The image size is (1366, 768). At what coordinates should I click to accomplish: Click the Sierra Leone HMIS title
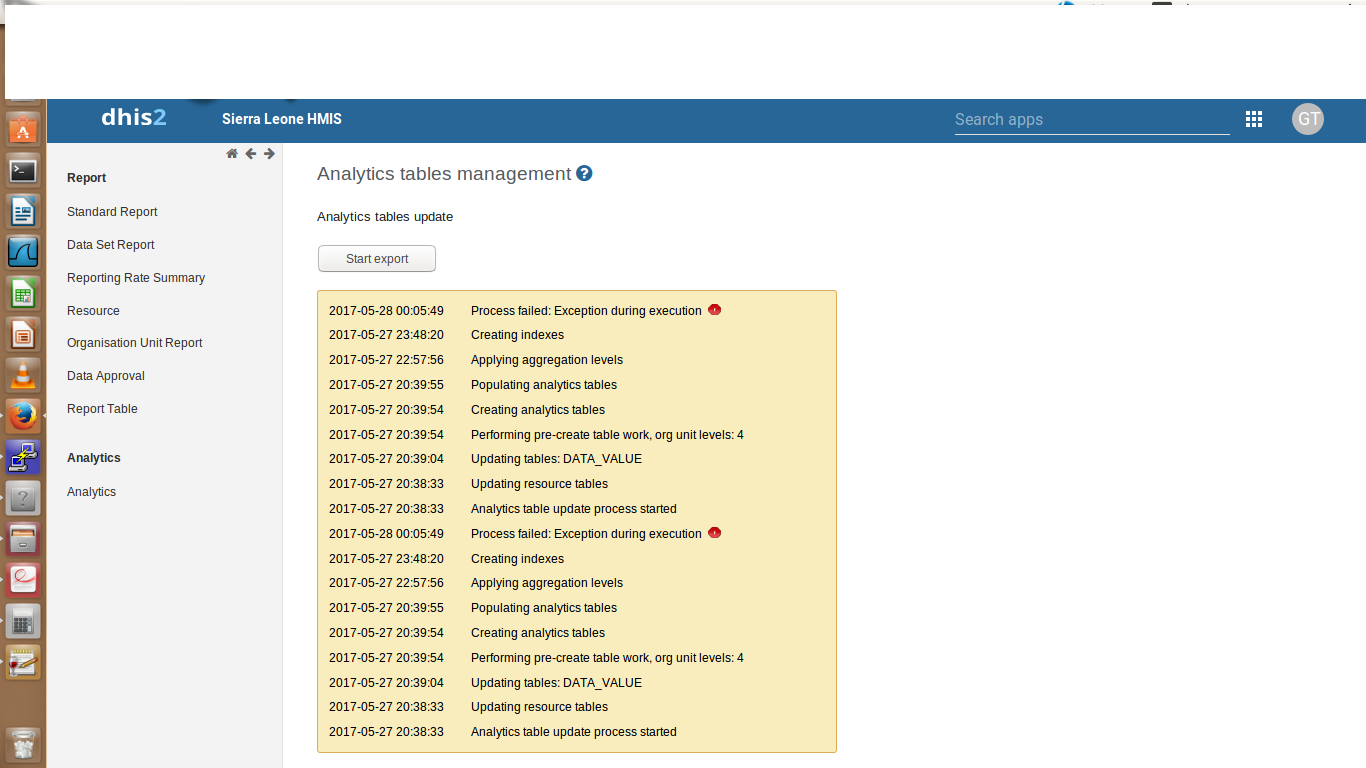(282, 119)
